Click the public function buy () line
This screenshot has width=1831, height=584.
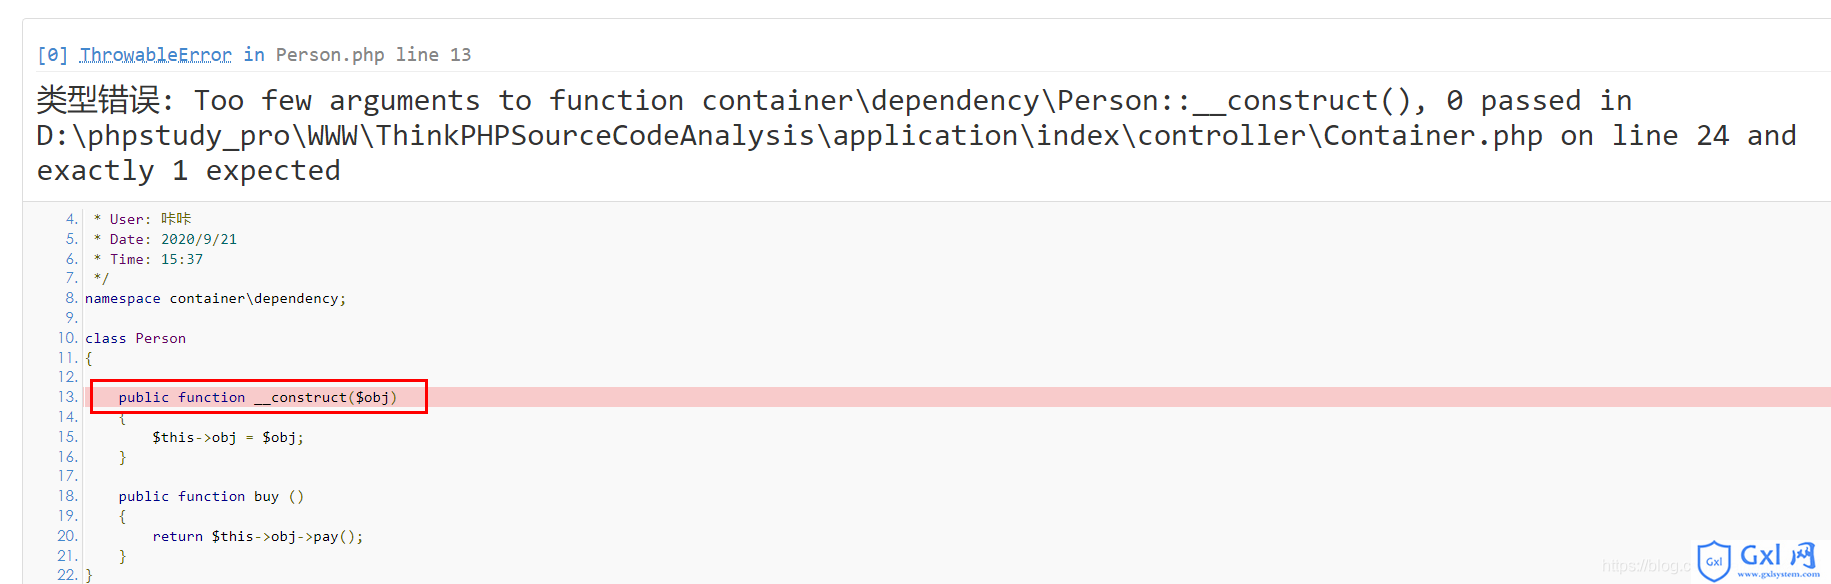[211, 496]
